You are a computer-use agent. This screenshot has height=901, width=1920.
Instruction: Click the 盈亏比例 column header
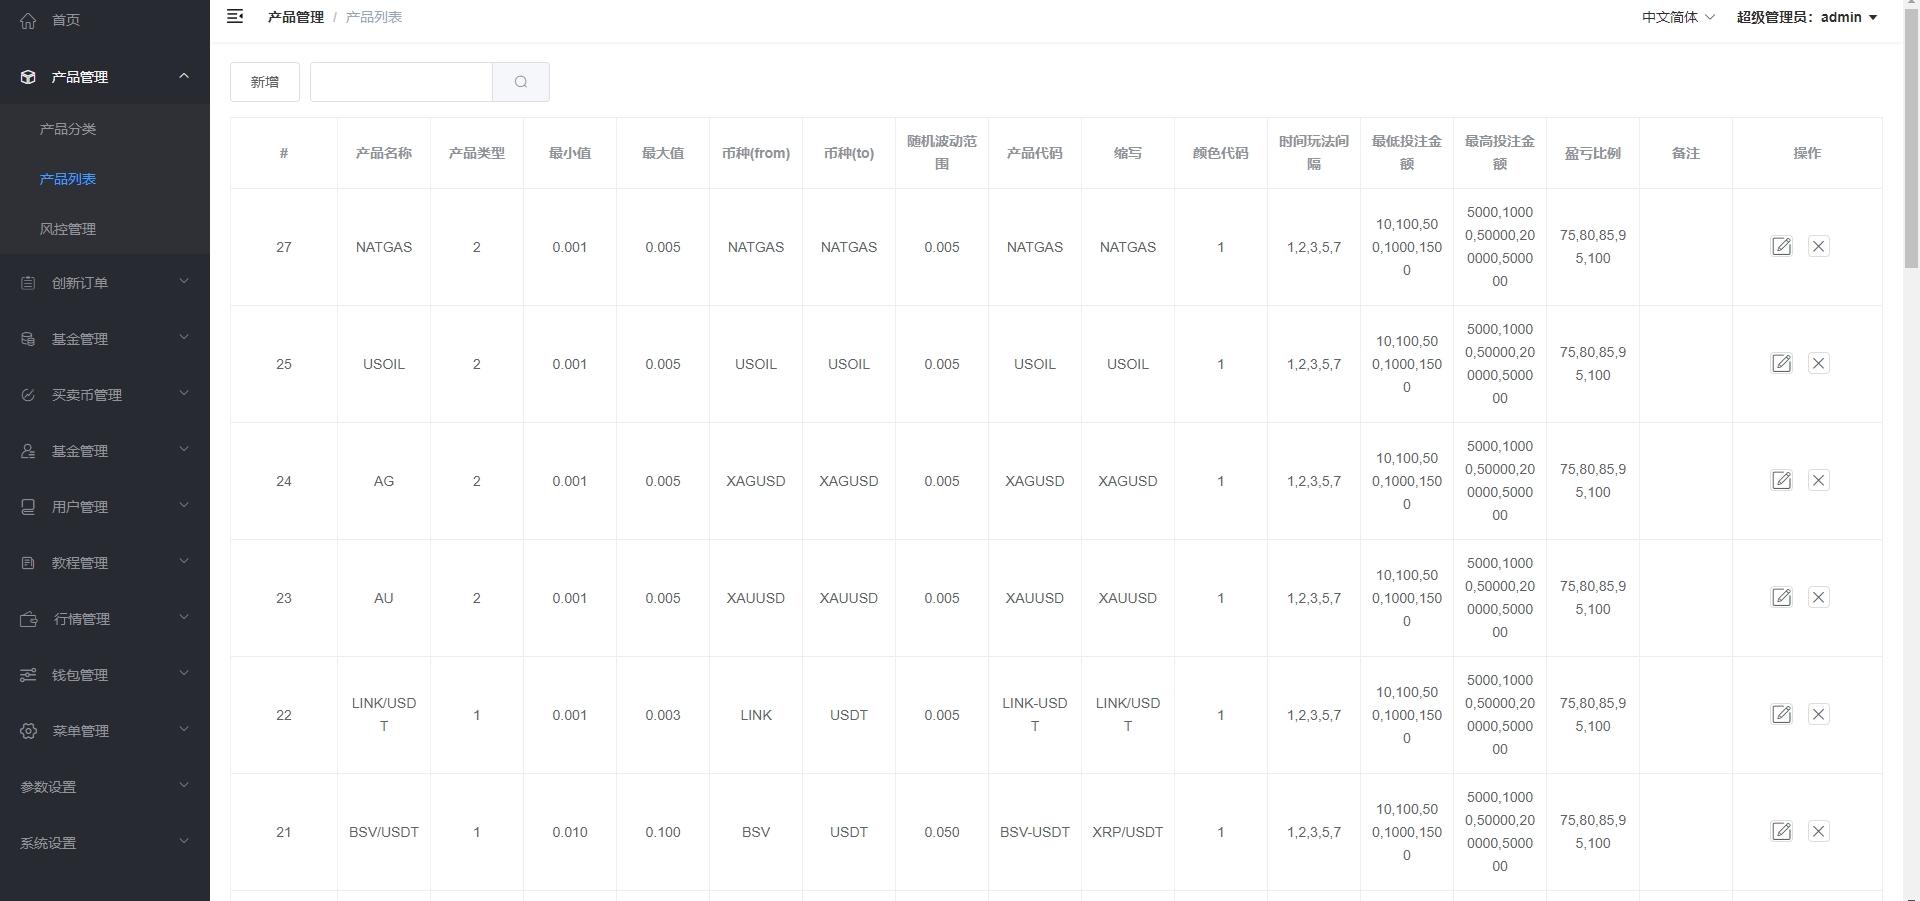tap(1593, 153)
